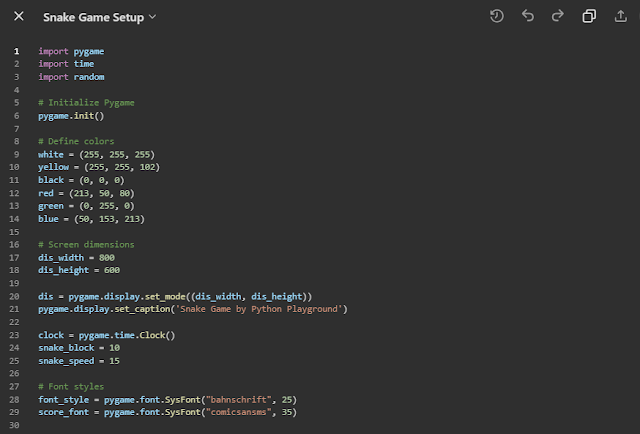Redo the last undone edit
The width and height of the screenshot is (640, 434).
tap(558, 16)
